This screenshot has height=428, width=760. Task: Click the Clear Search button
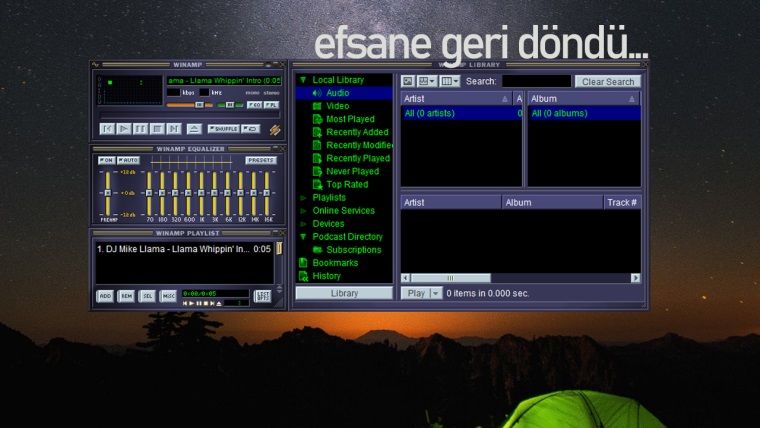pos(608,81)
